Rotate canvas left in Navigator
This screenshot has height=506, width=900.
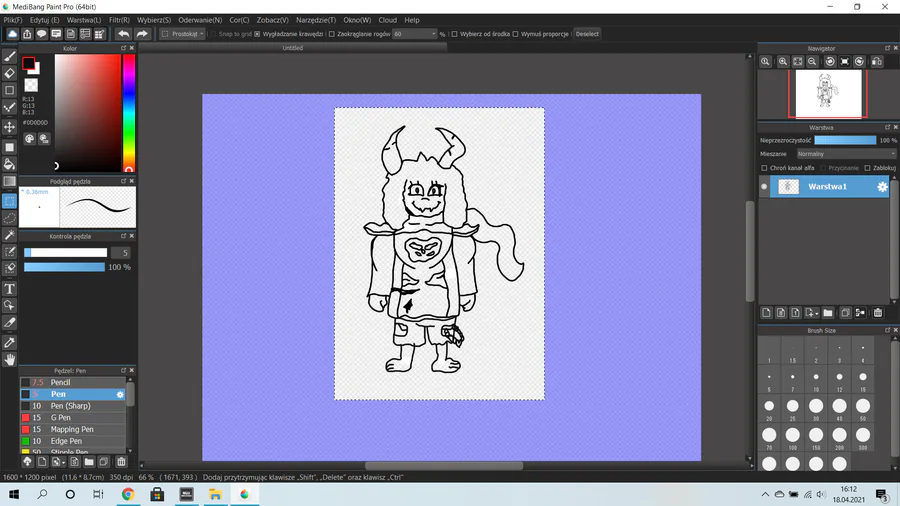[830, 61]
